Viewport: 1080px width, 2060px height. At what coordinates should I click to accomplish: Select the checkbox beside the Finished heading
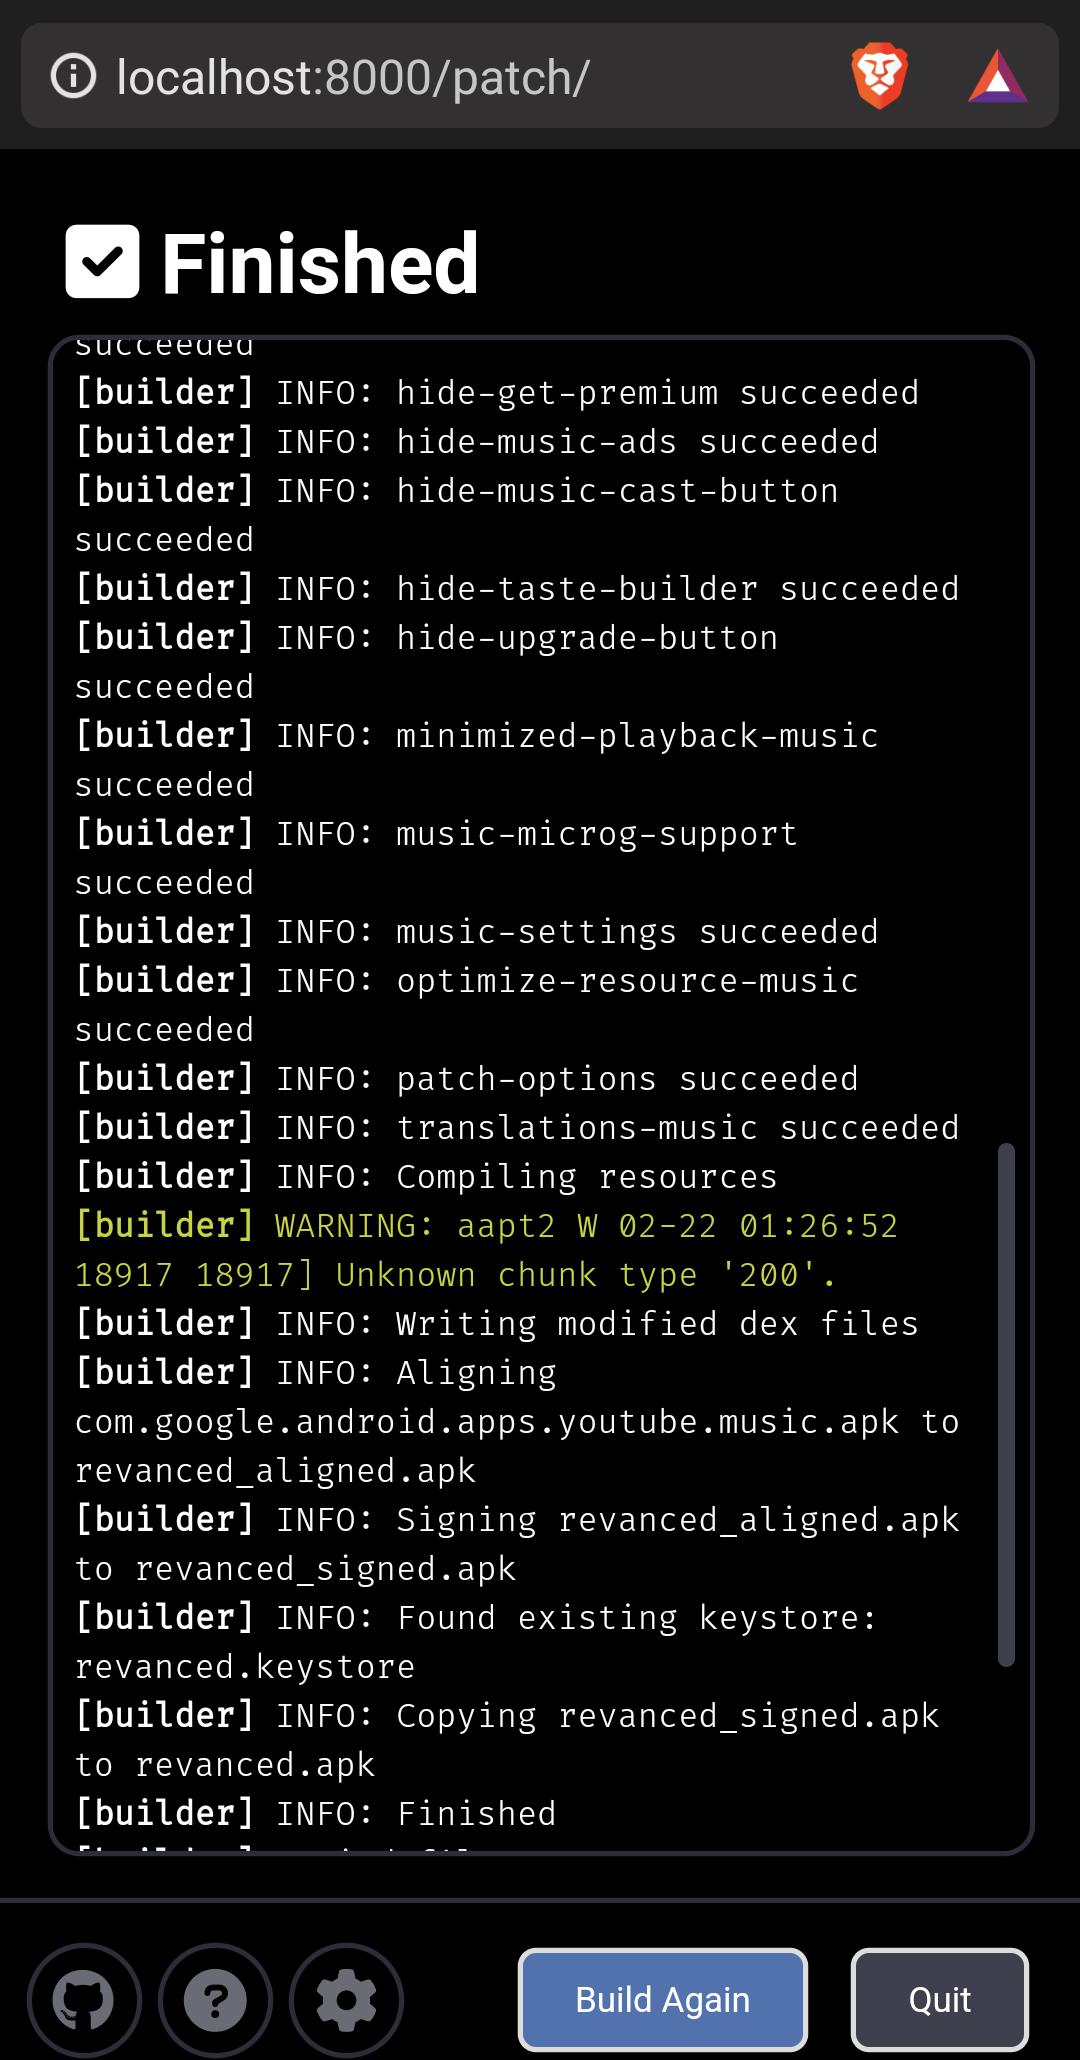(101, 261)
